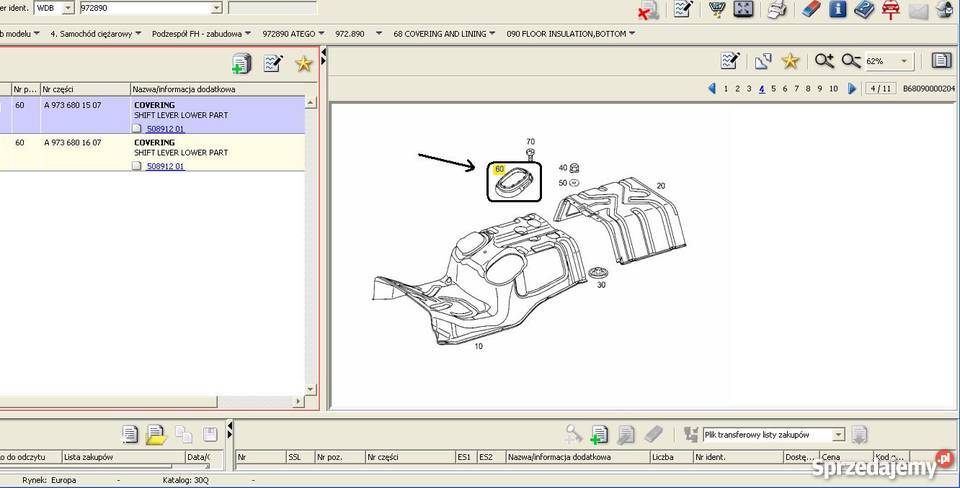The height and width of the screenshot is (488, 960).
Task: Expand the WDB identifier dropdown
Action: (x=68, y=8)
